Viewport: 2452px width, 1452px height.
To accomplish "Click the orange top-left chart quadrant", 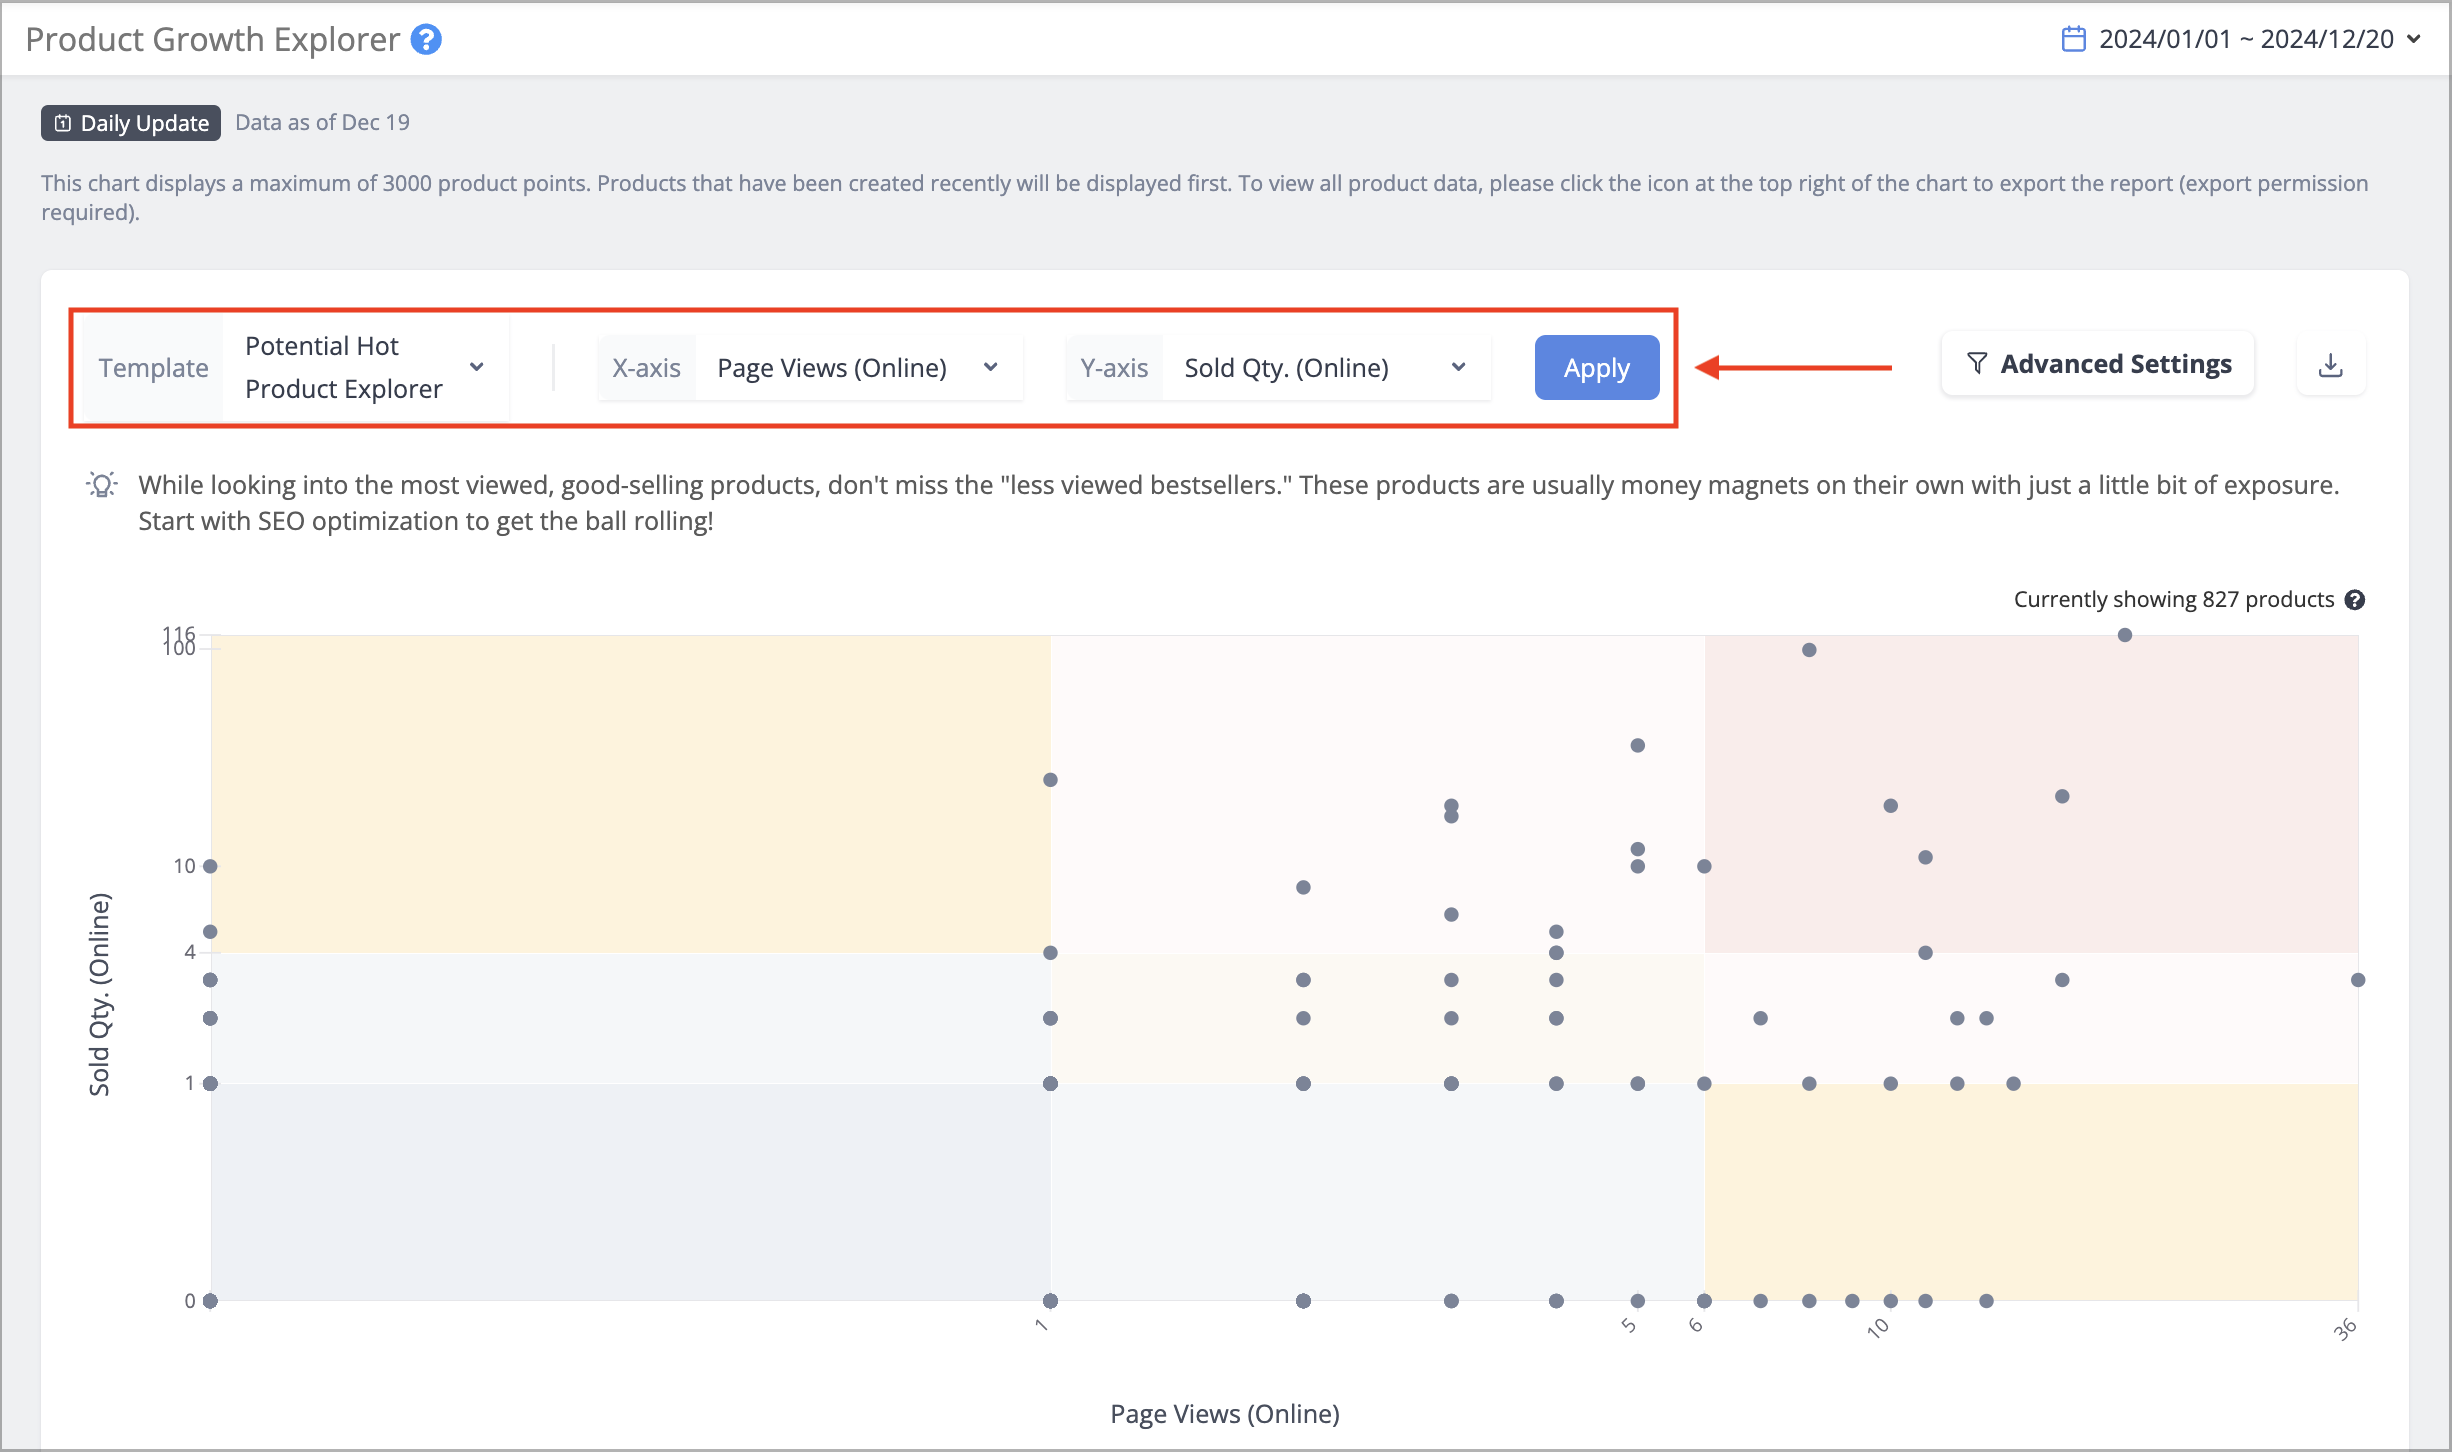I will pyautogui.click(x=630, y=794).
